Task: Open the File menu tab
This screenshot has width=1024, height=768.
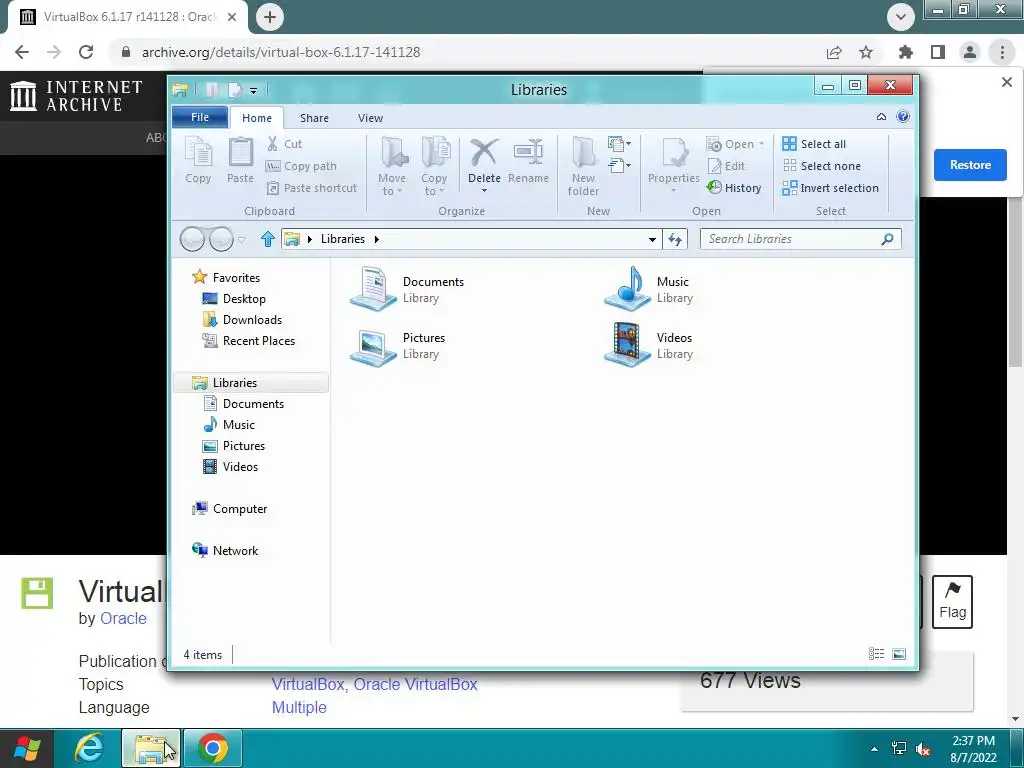Action: pos(200,118)
